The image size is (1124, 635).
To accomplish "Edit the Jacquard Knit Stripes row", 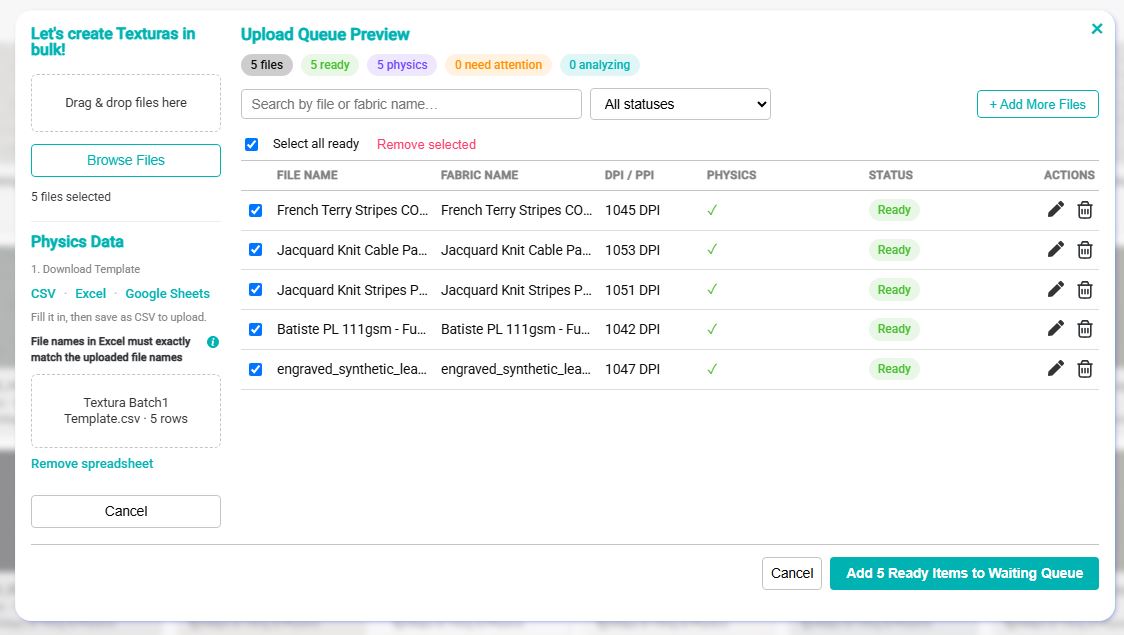I will pos(1055,290).
